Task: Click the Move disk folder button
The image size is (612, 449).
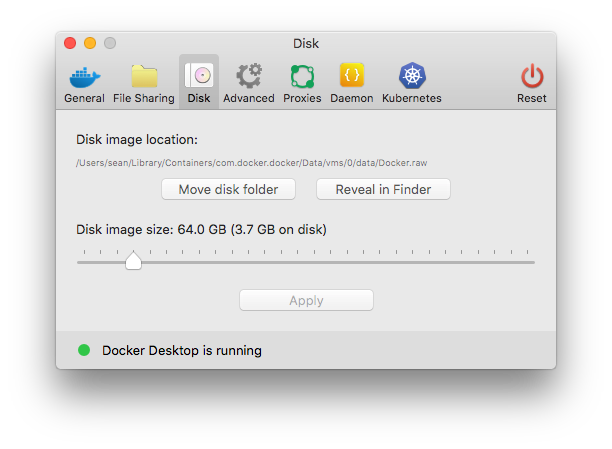Action: pyautogui.click(x=228, y=189)
